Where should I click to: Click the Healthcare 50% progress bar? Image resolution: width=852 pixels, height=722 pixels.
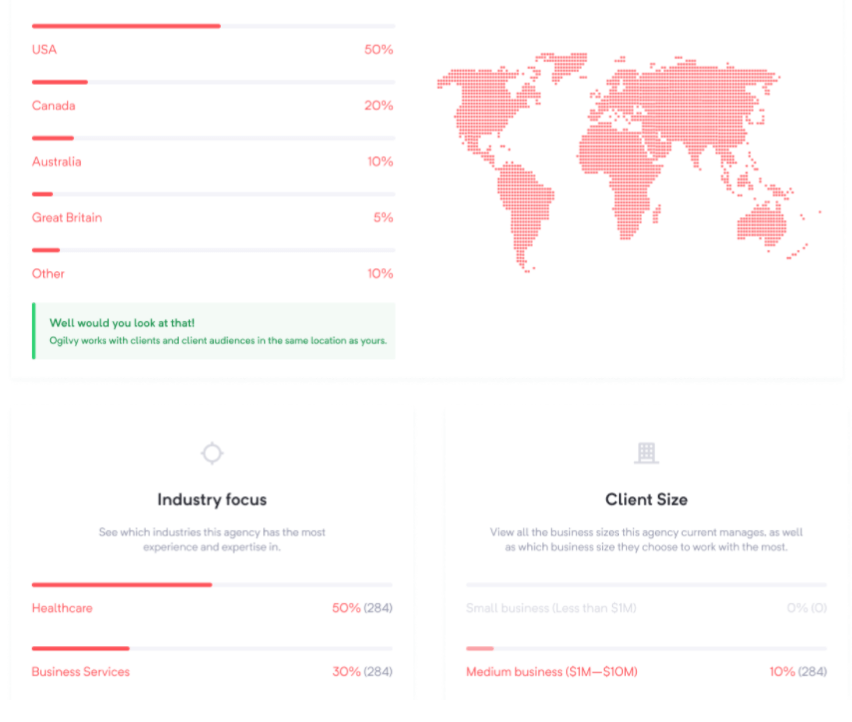212,585
